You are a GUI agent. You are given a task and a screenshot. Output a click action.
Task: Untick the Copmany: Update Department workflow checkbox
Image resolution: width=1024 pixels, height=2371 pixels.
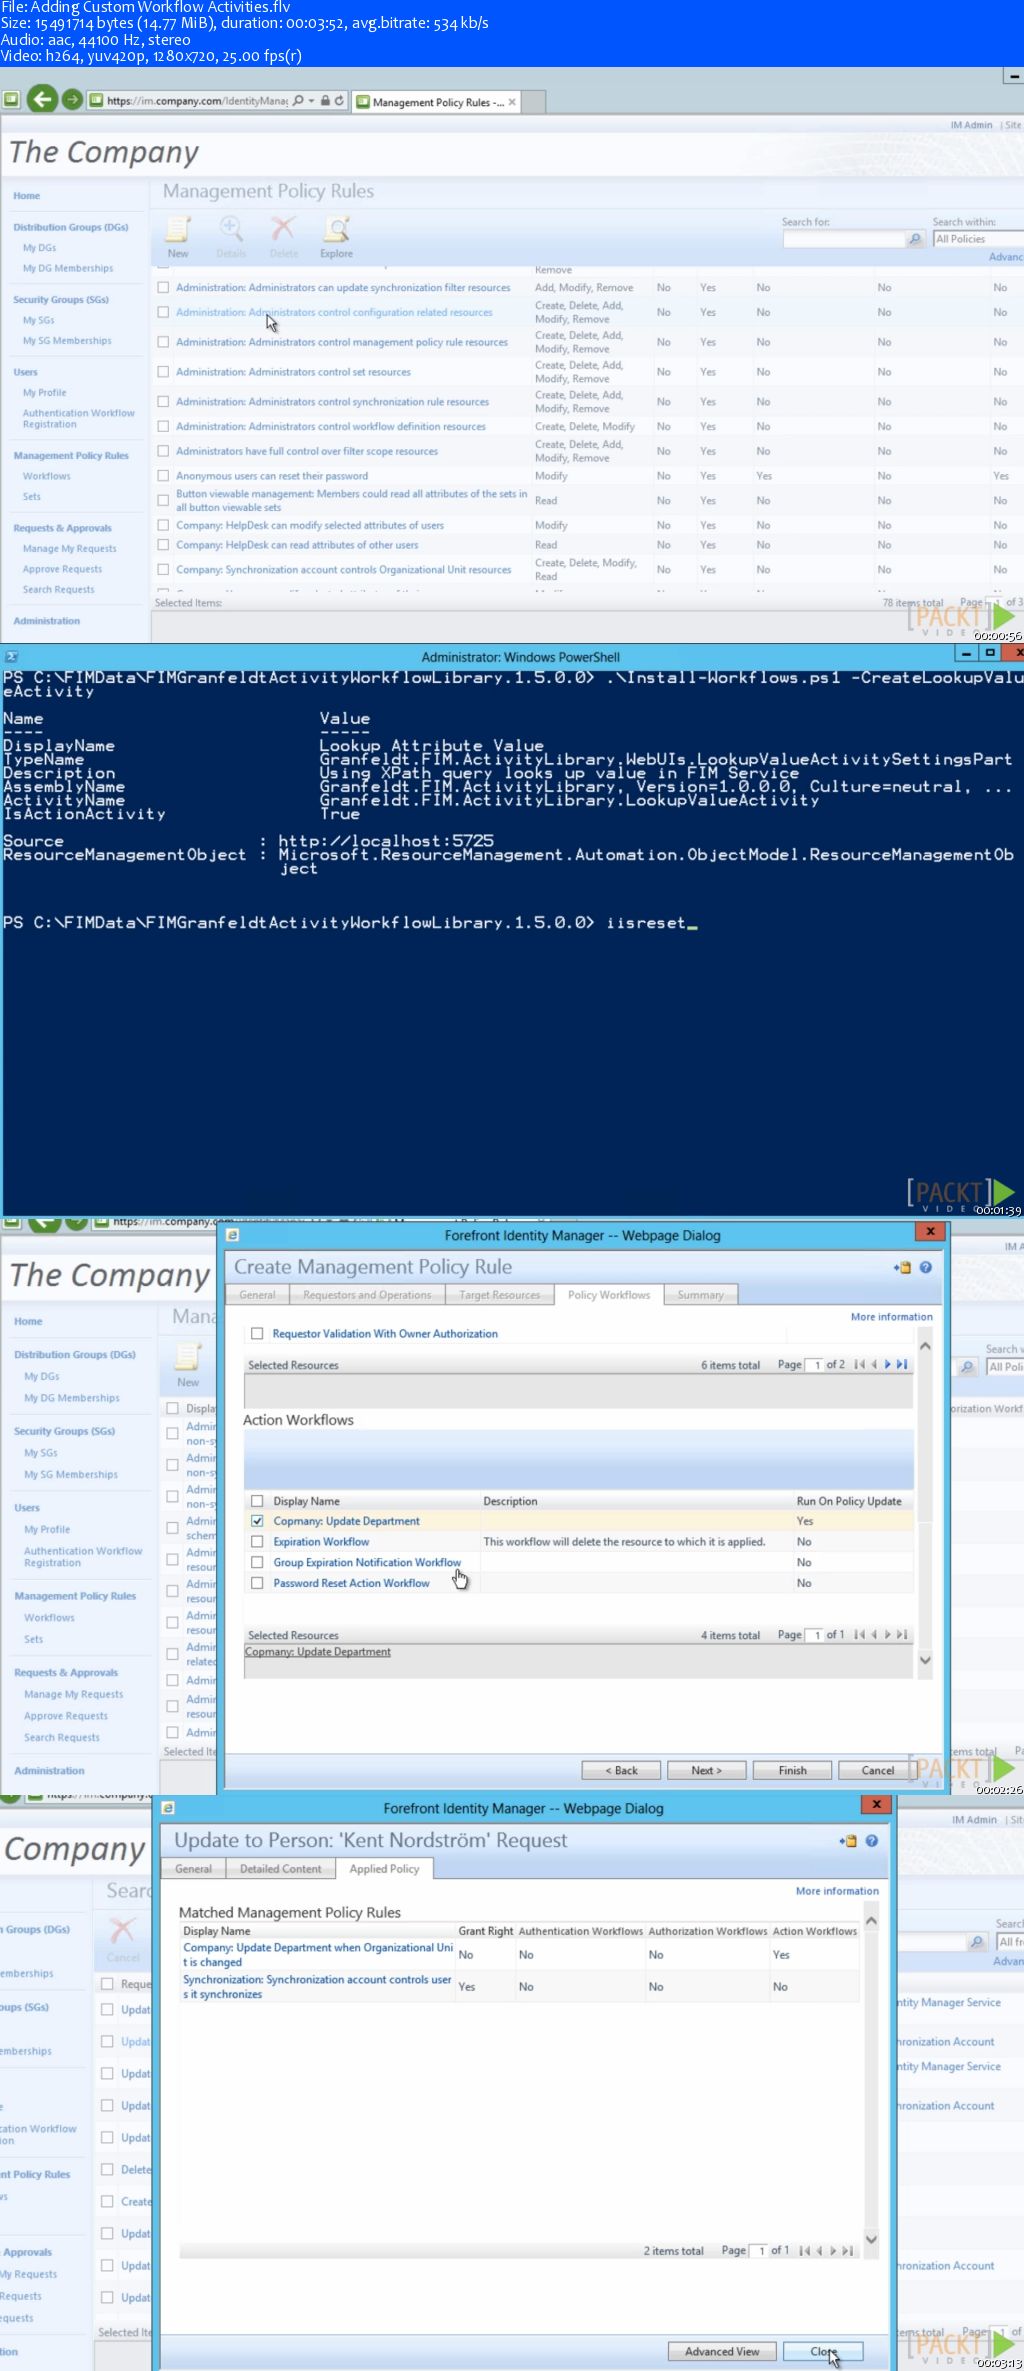[257, 1521]
